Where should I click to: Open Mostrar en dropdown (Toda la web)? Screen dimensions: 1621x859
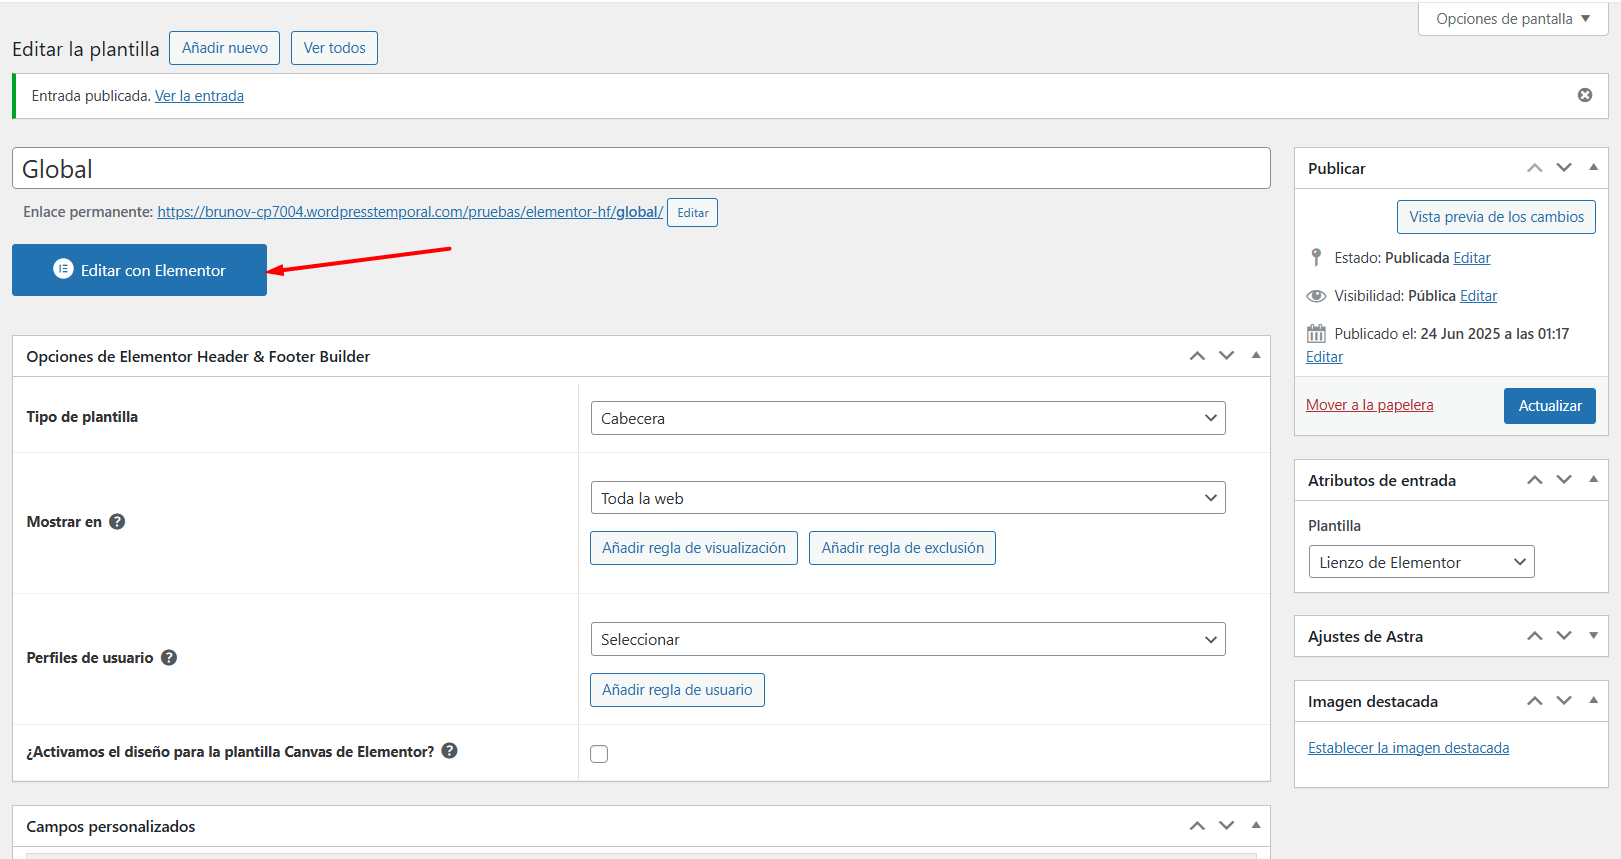[x=908, y=498]
